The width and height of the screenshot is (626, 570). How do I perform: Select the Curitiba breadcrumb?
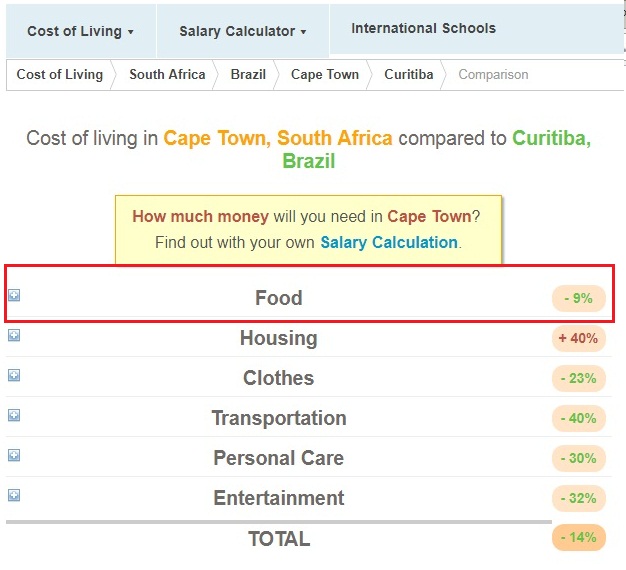coord(408,74)
